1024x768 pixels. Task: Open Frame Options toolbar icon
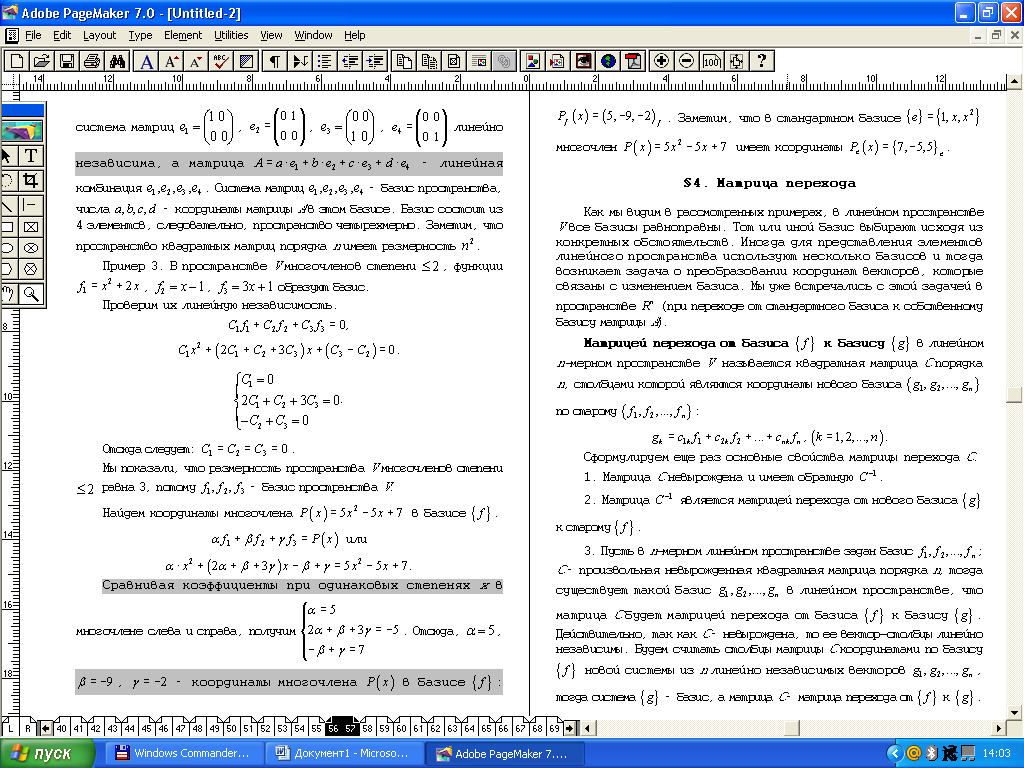[454, 61]
